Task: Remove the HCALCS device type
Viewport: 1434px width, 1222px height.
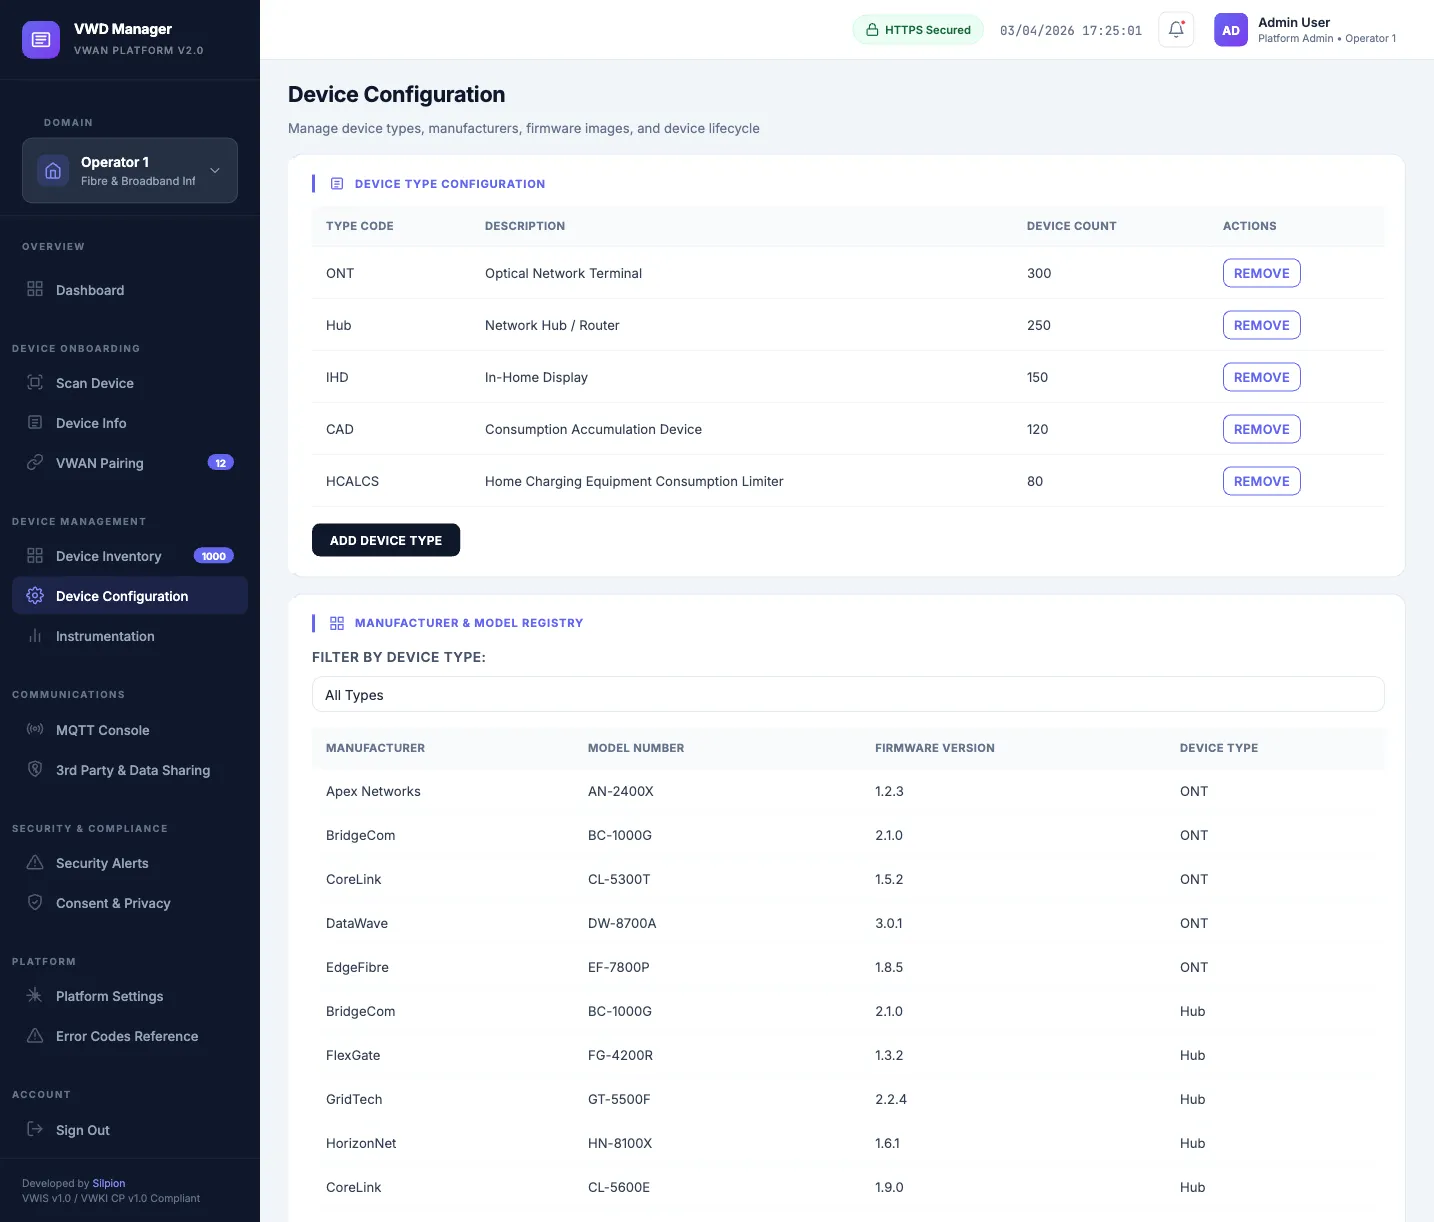Action: [1261, 481]
